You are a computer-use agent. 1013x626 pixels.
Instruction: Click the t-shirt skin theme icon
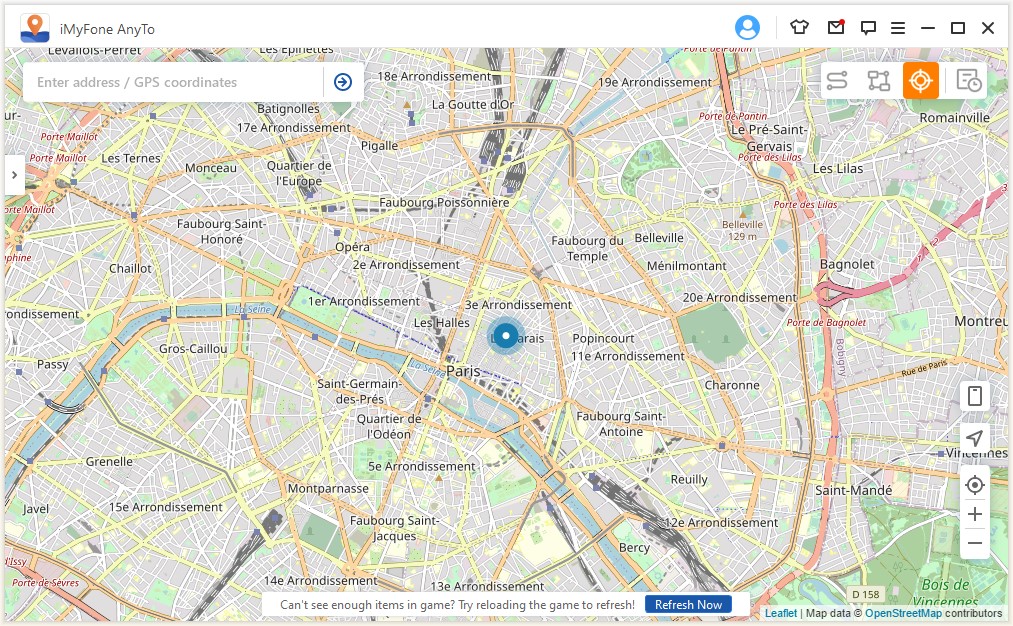799,28
